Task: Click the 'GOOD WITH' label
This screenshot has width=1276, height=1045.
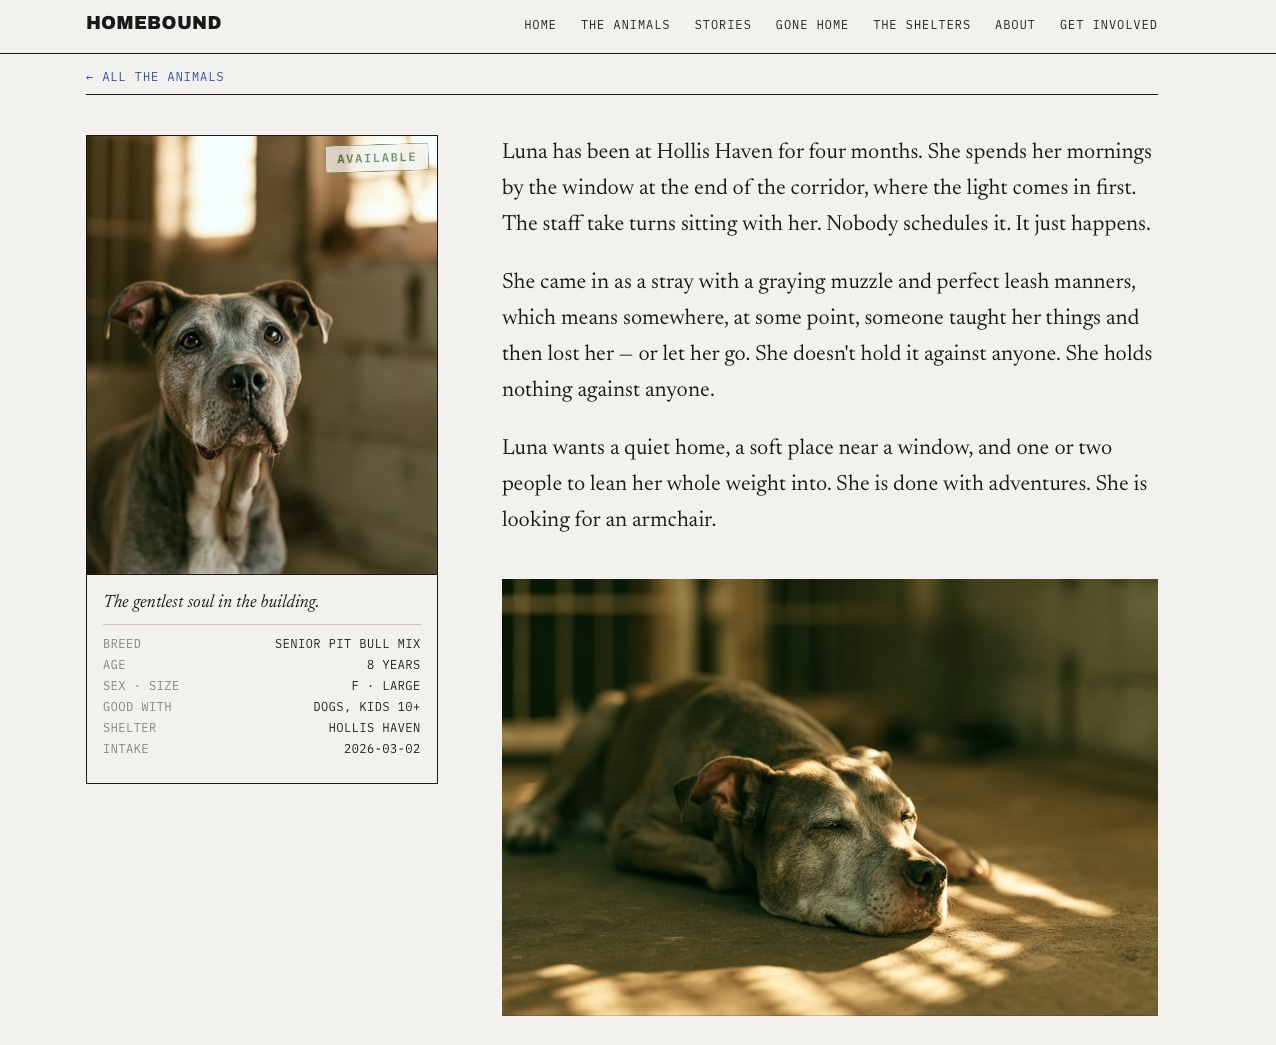Action: point(137,707)
